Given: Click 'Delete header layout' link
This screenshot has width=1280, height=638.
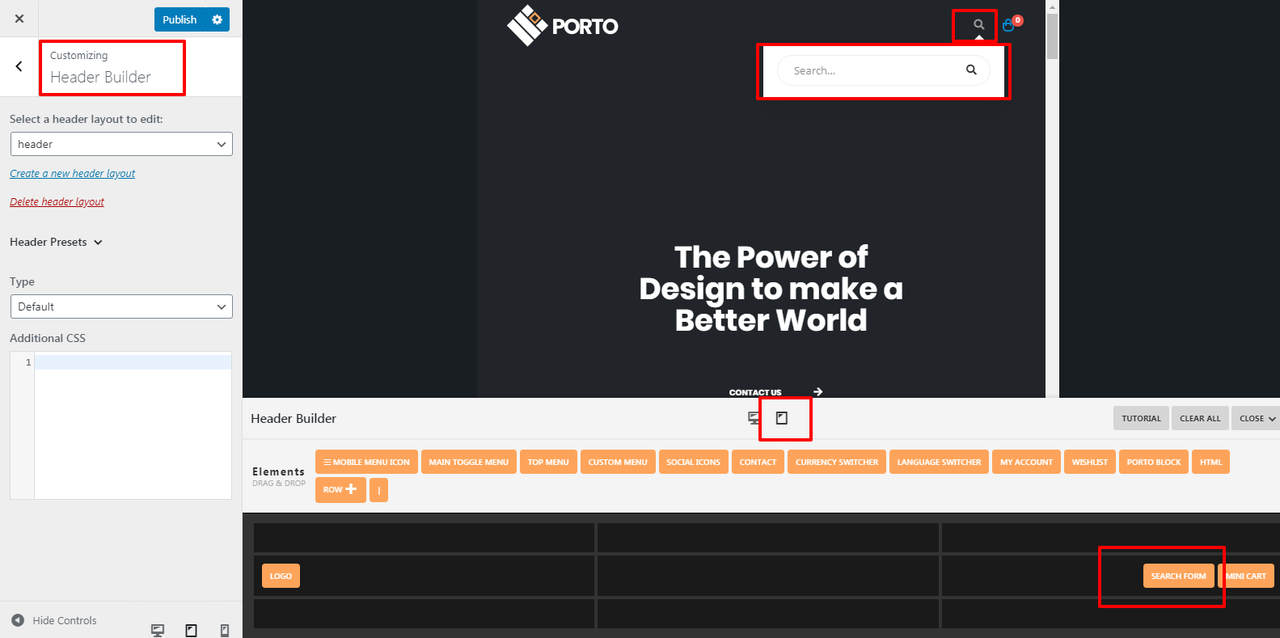Looking at the screenshot, I should [57, 202].
